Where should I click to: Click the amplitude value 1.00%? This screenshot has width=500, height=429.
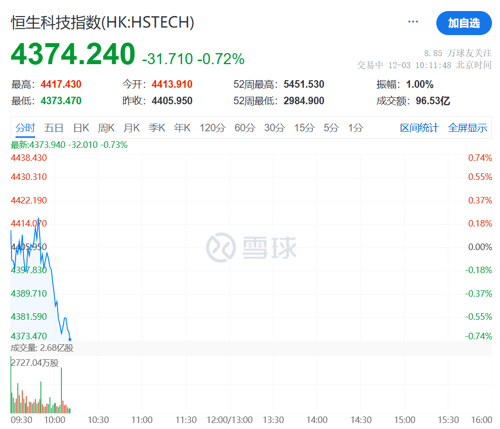tap(420, 84)
